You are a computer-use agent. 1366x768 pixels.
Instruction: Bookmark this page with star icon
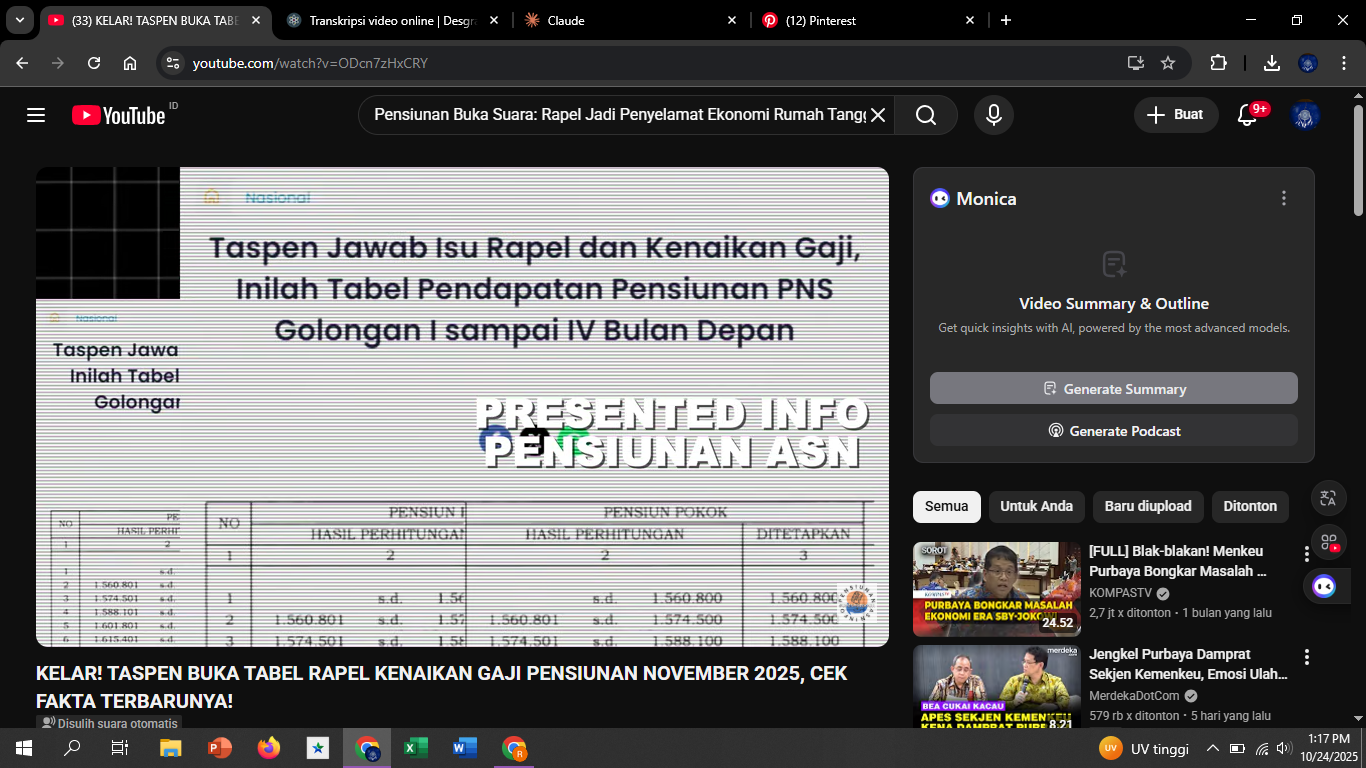pos(1168,63)
